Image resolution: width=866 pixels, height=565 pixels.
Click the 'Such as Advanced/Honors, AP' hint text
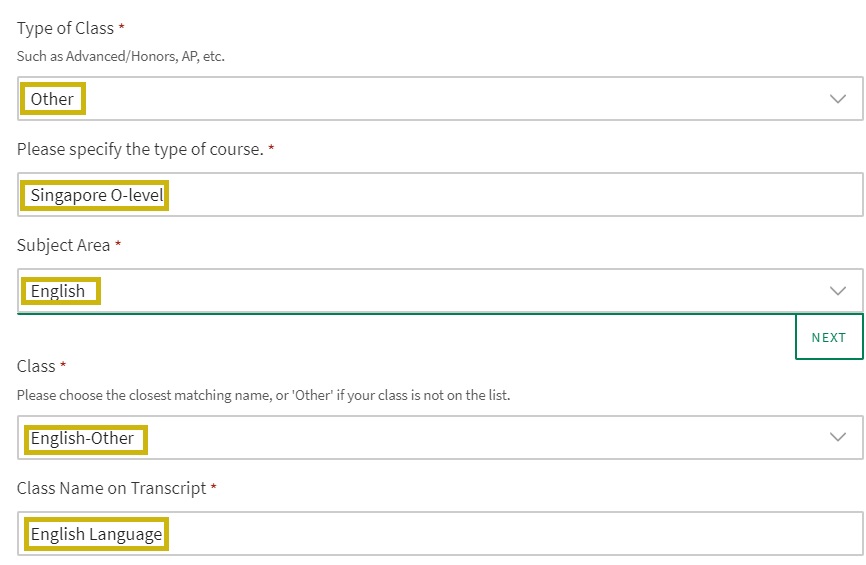click(x=121, y=56)
